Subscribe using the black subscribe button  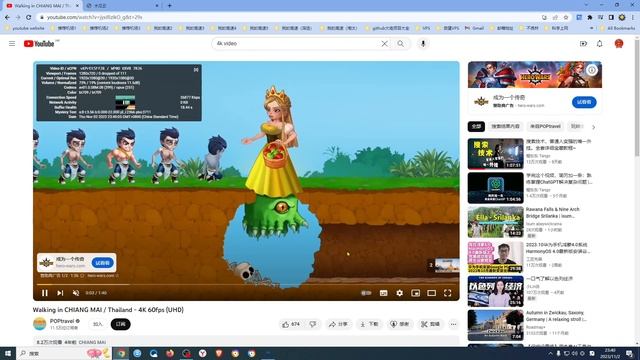pyautogui.click(x=120, y=324)
